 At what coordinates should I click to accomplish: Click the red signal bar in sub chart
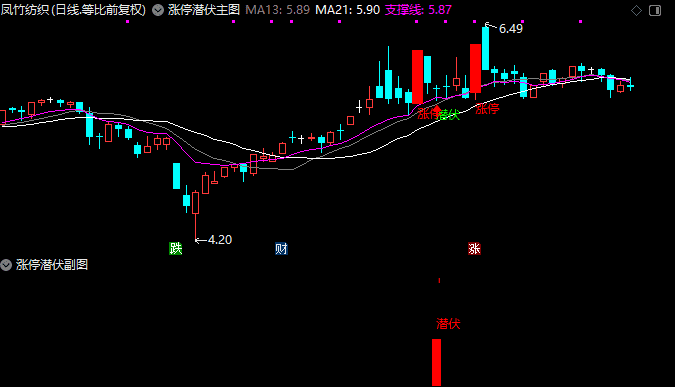tap(437, 362)
